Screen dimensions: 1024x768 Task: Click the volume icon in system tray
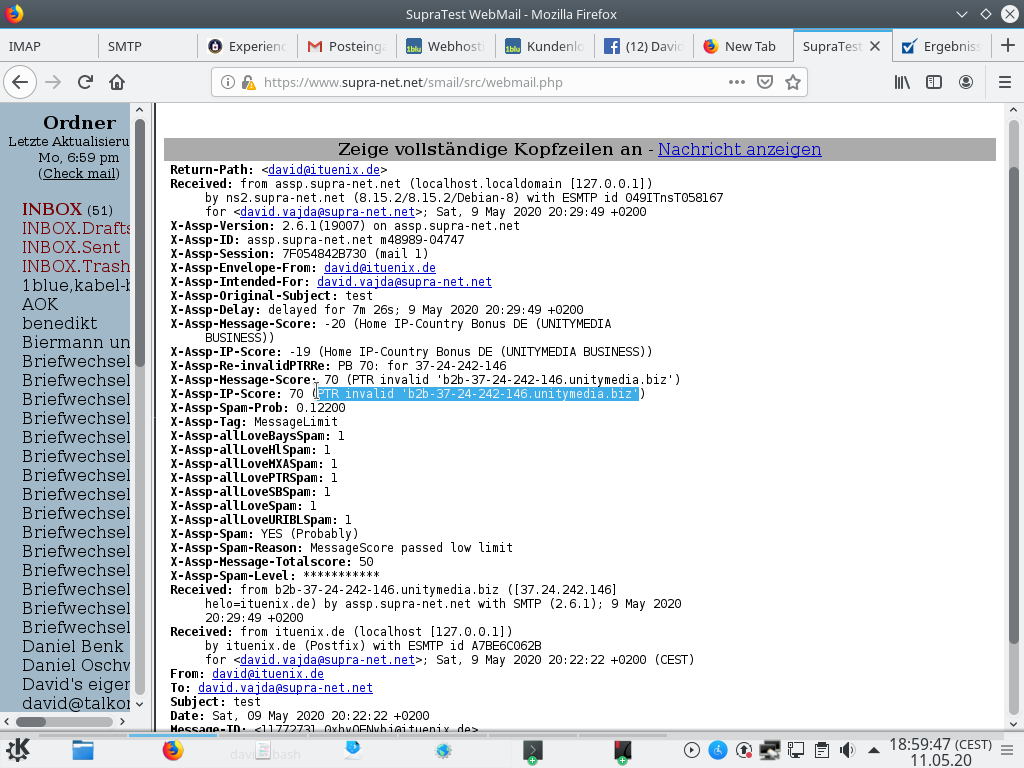tap(848, 750)
